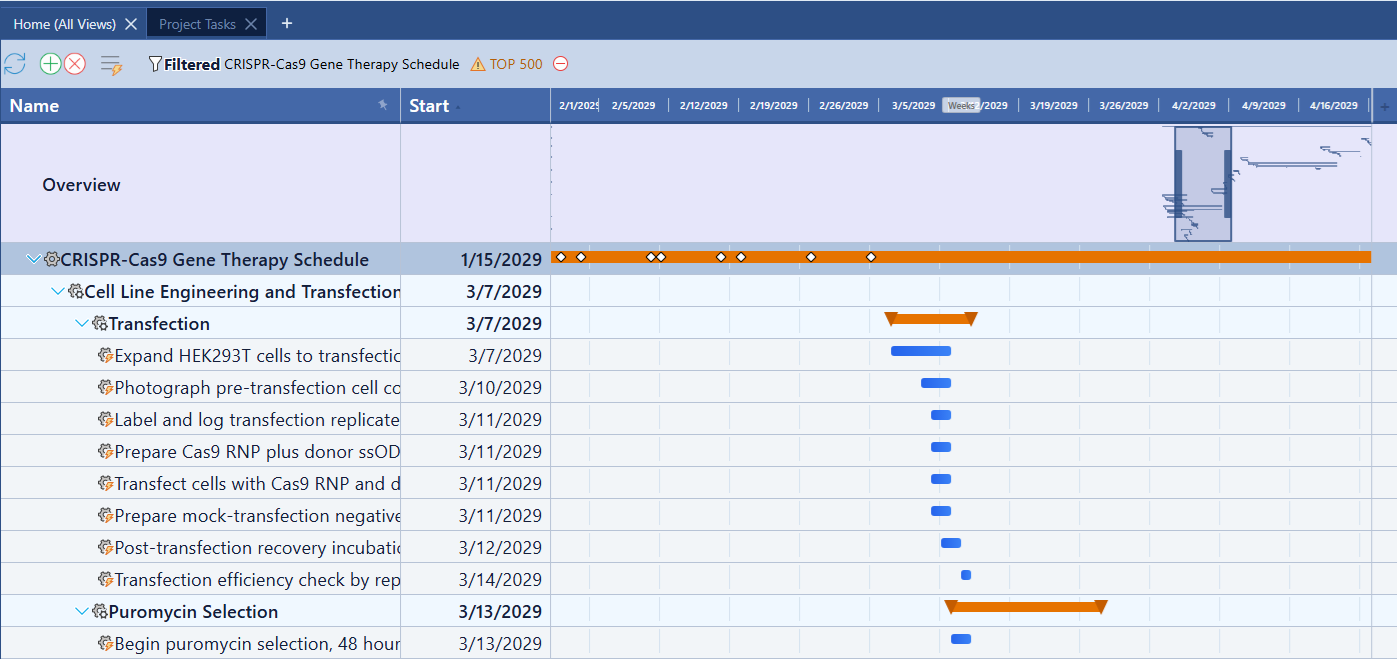Click the 2/12/2029 timeline date label
Viewport: 1397px width, 659px height.
[x=704, y=106]
